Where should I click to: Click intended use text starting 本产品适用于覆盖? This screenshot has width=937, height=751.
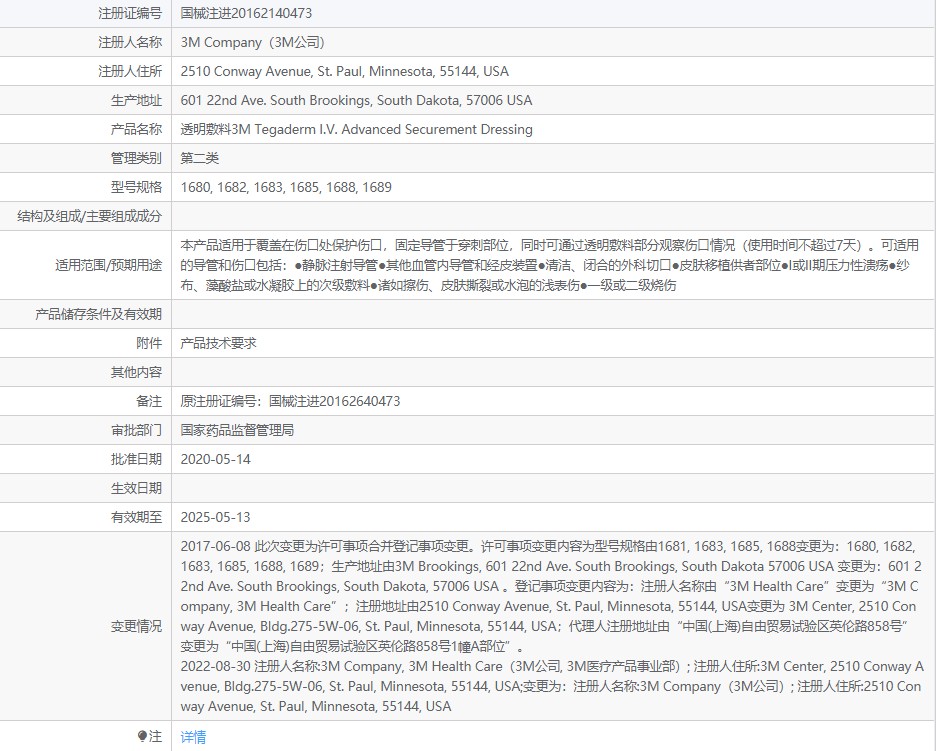550,265
